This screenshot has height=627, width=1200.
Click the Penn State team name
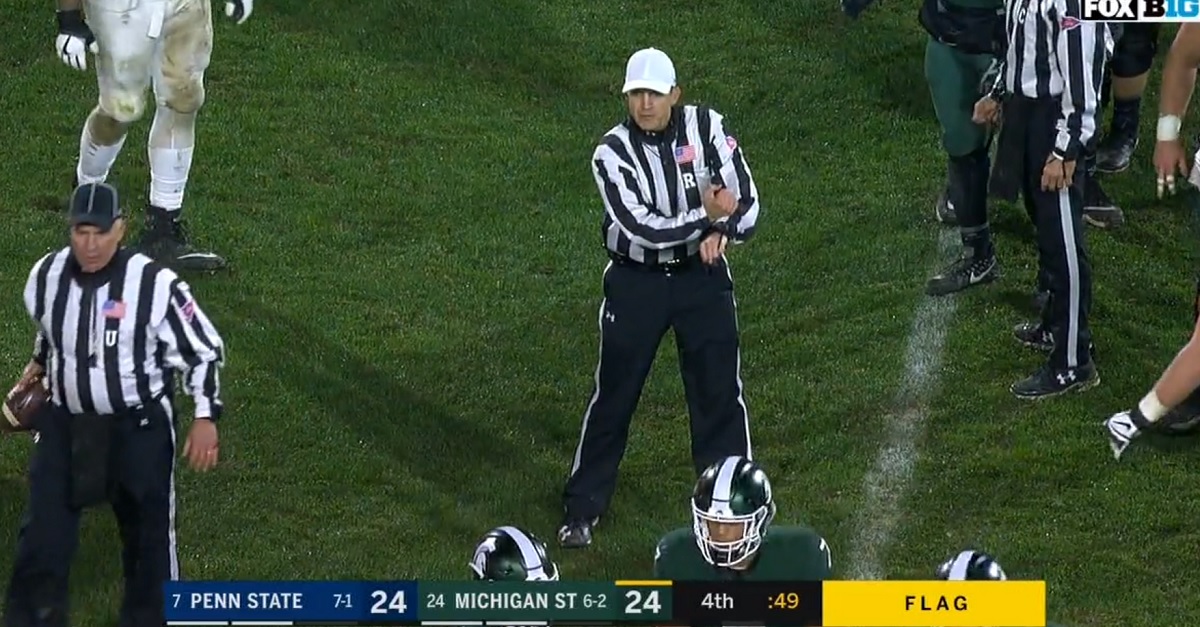[246, 602]
